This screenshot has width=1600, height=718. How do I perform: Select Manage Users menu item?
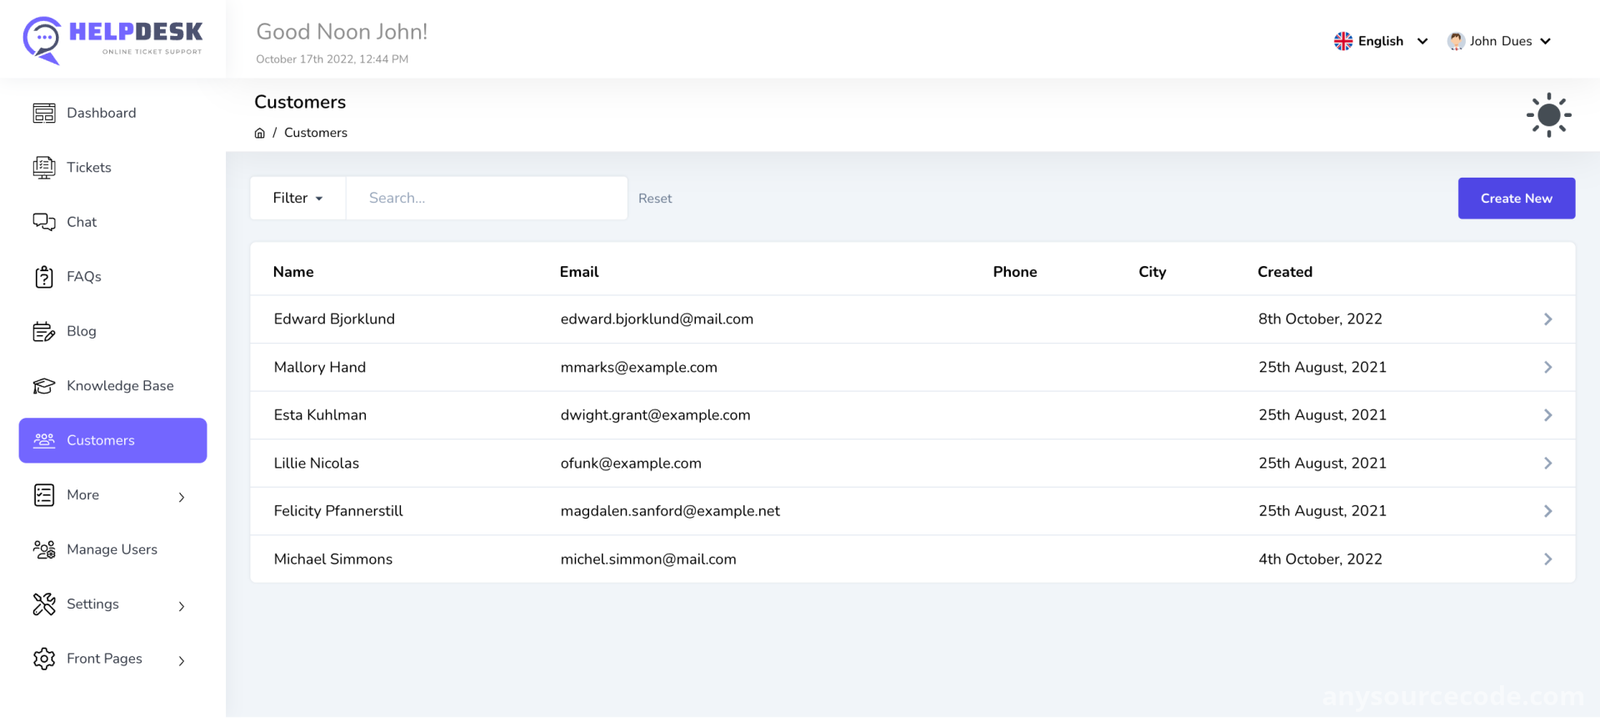click(113, 549)
